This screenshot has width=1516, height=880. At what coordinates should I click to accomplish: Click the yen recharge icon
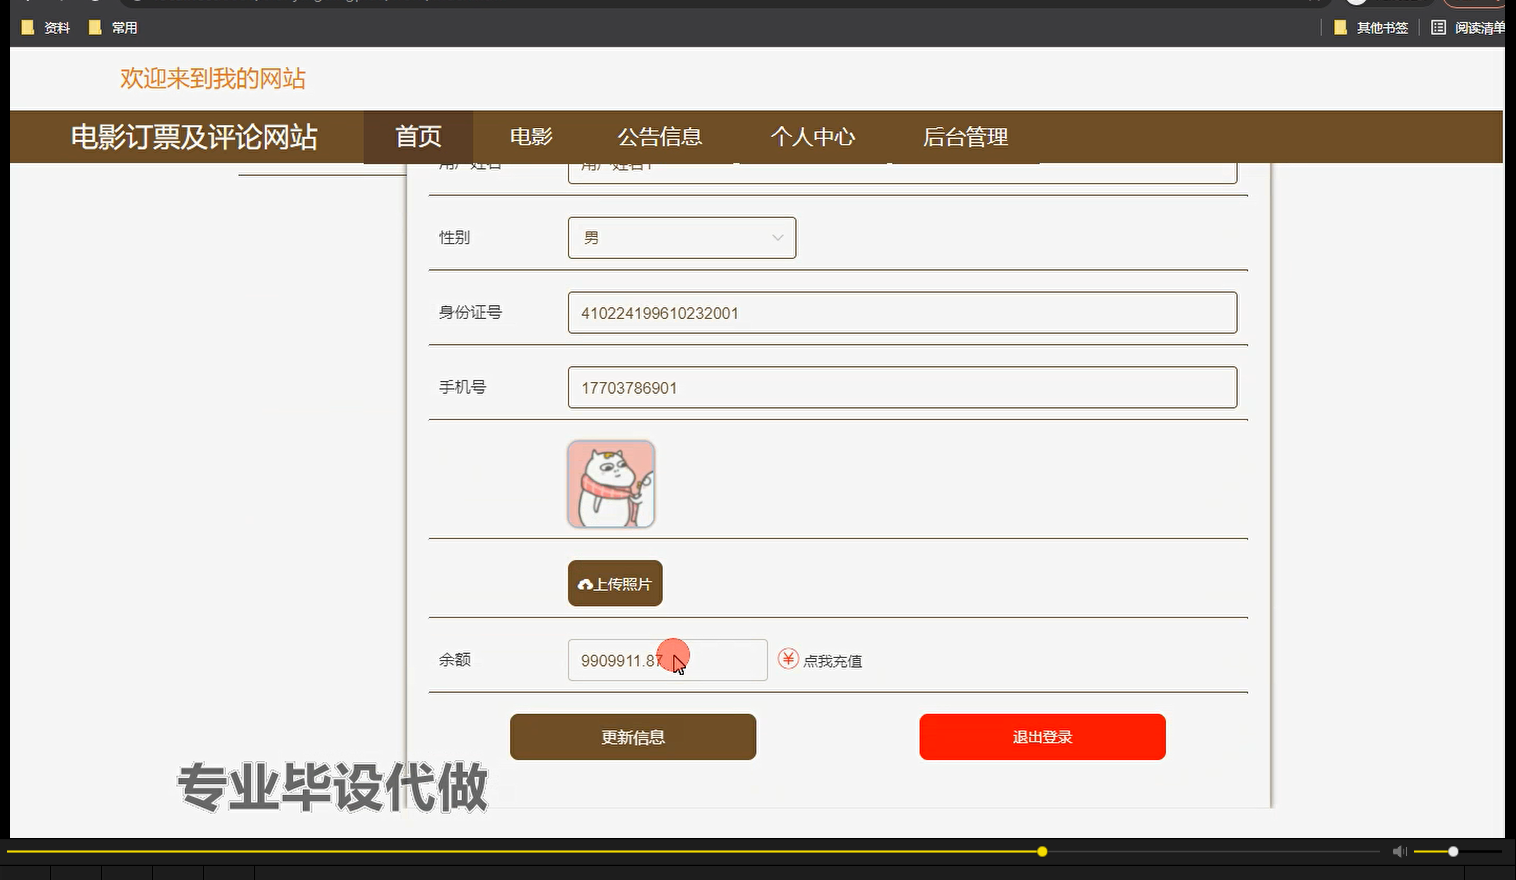[788, 659]
